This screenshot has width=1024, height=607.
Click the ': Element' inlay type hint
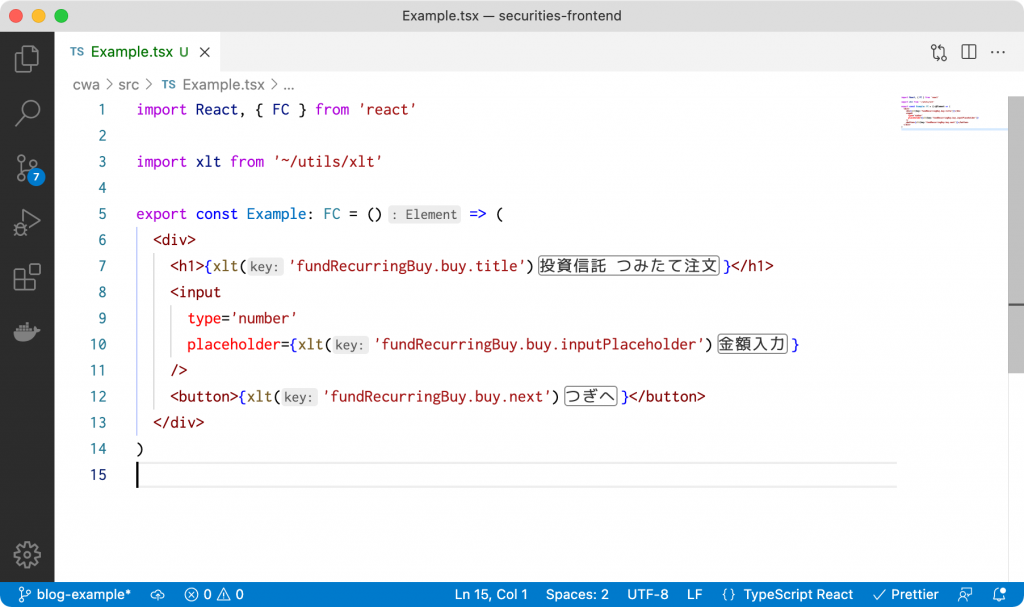click(x=424, y=214)
